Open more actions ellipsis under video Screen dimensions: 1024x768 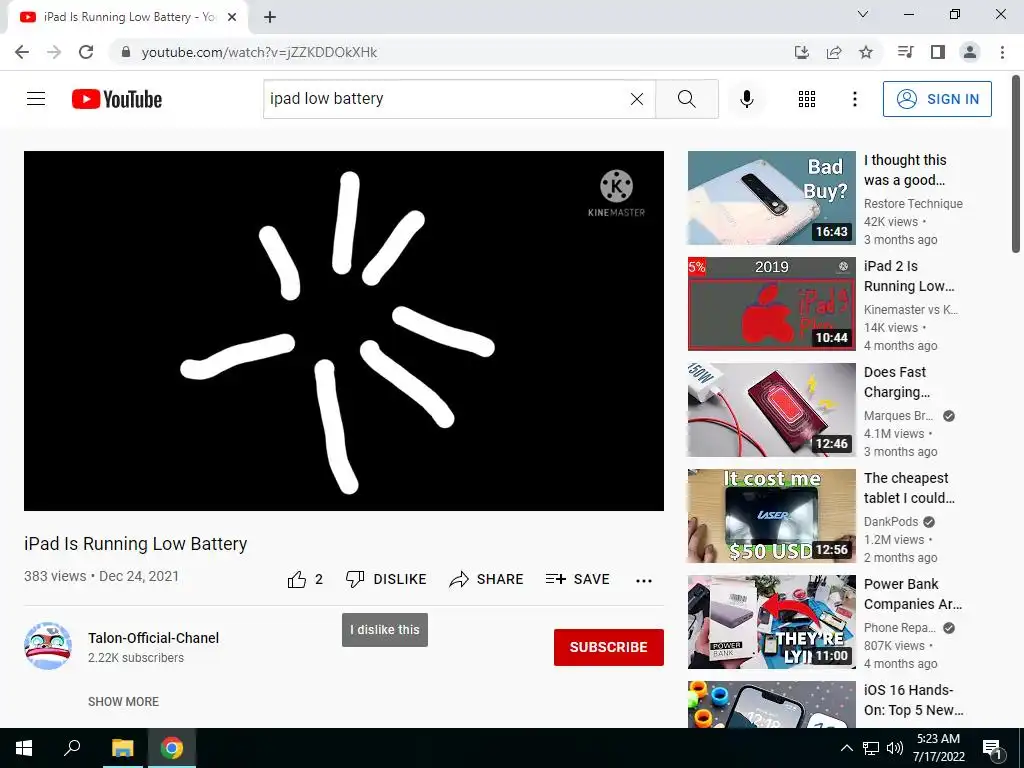(644, 580)
